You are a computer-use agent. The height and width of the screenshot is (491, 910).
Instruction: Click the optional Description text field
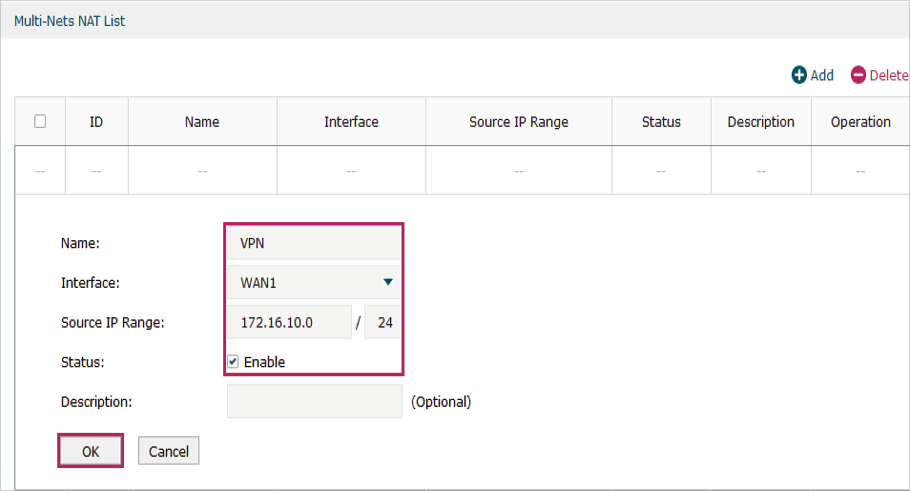(314, 402)
